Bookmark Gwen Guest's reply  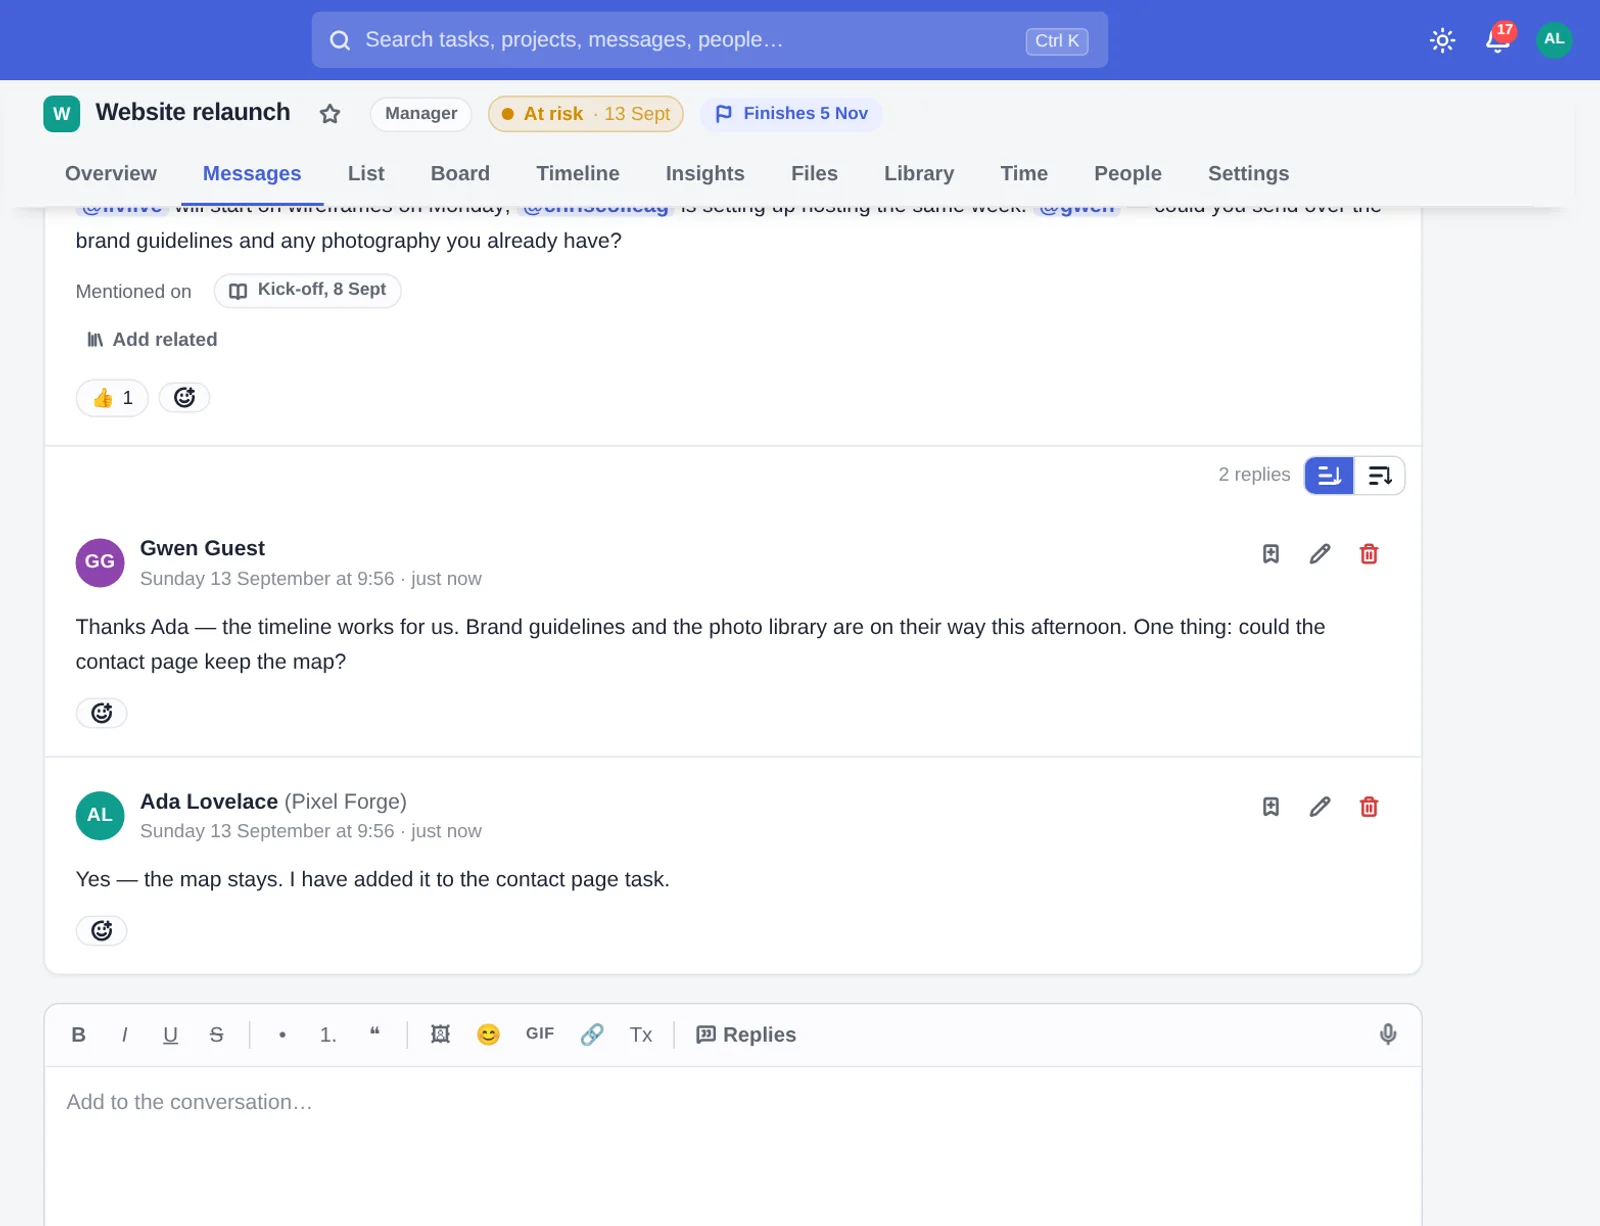[1271, 554]
